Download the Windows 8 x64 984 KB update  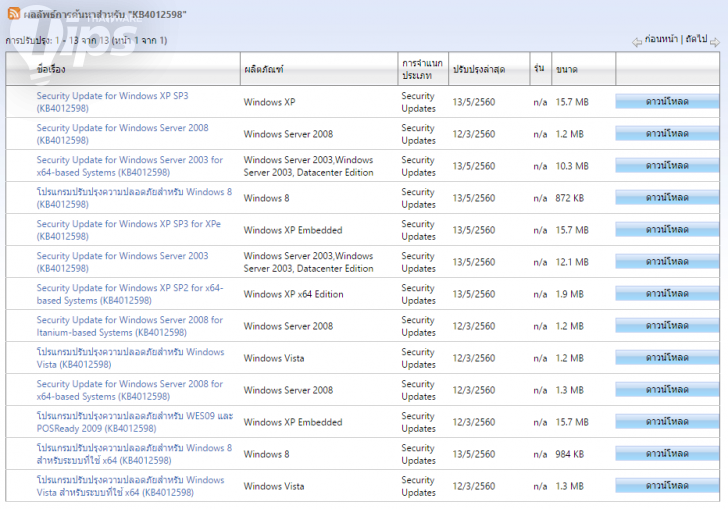667,454
